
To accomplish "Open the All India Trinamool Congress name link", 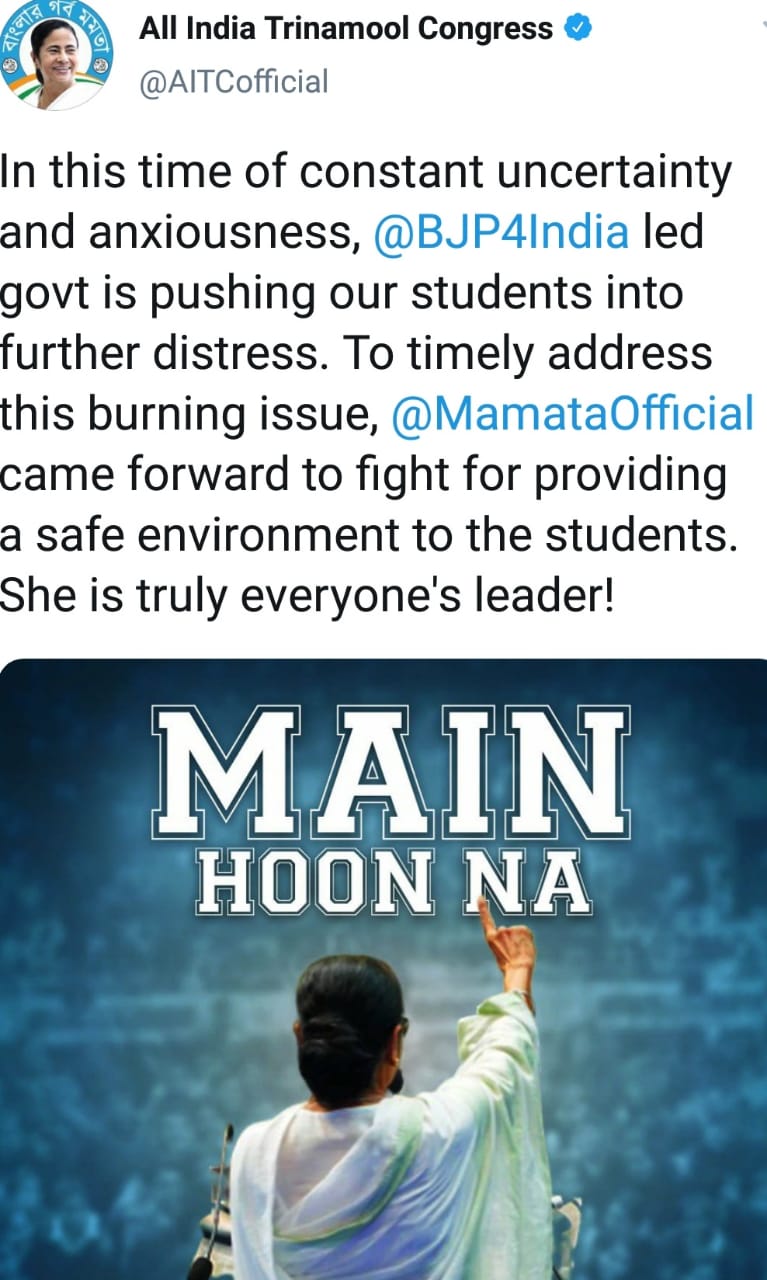I will [346, 29].
